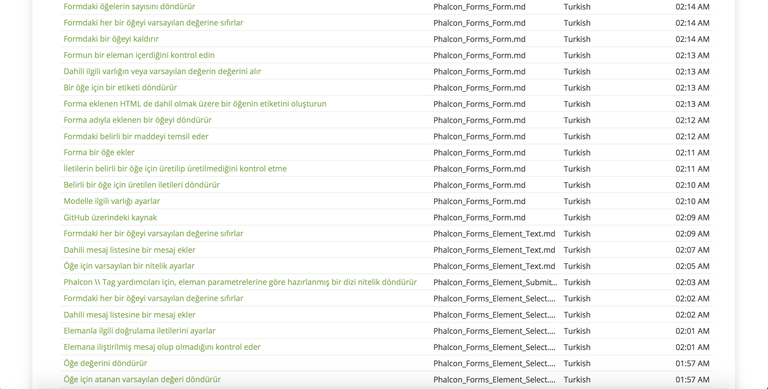
Task: Click "Dahili mesaj listesine bir mesaj ekler" at 02:07 AM
Action: click(x=129, y=250)
